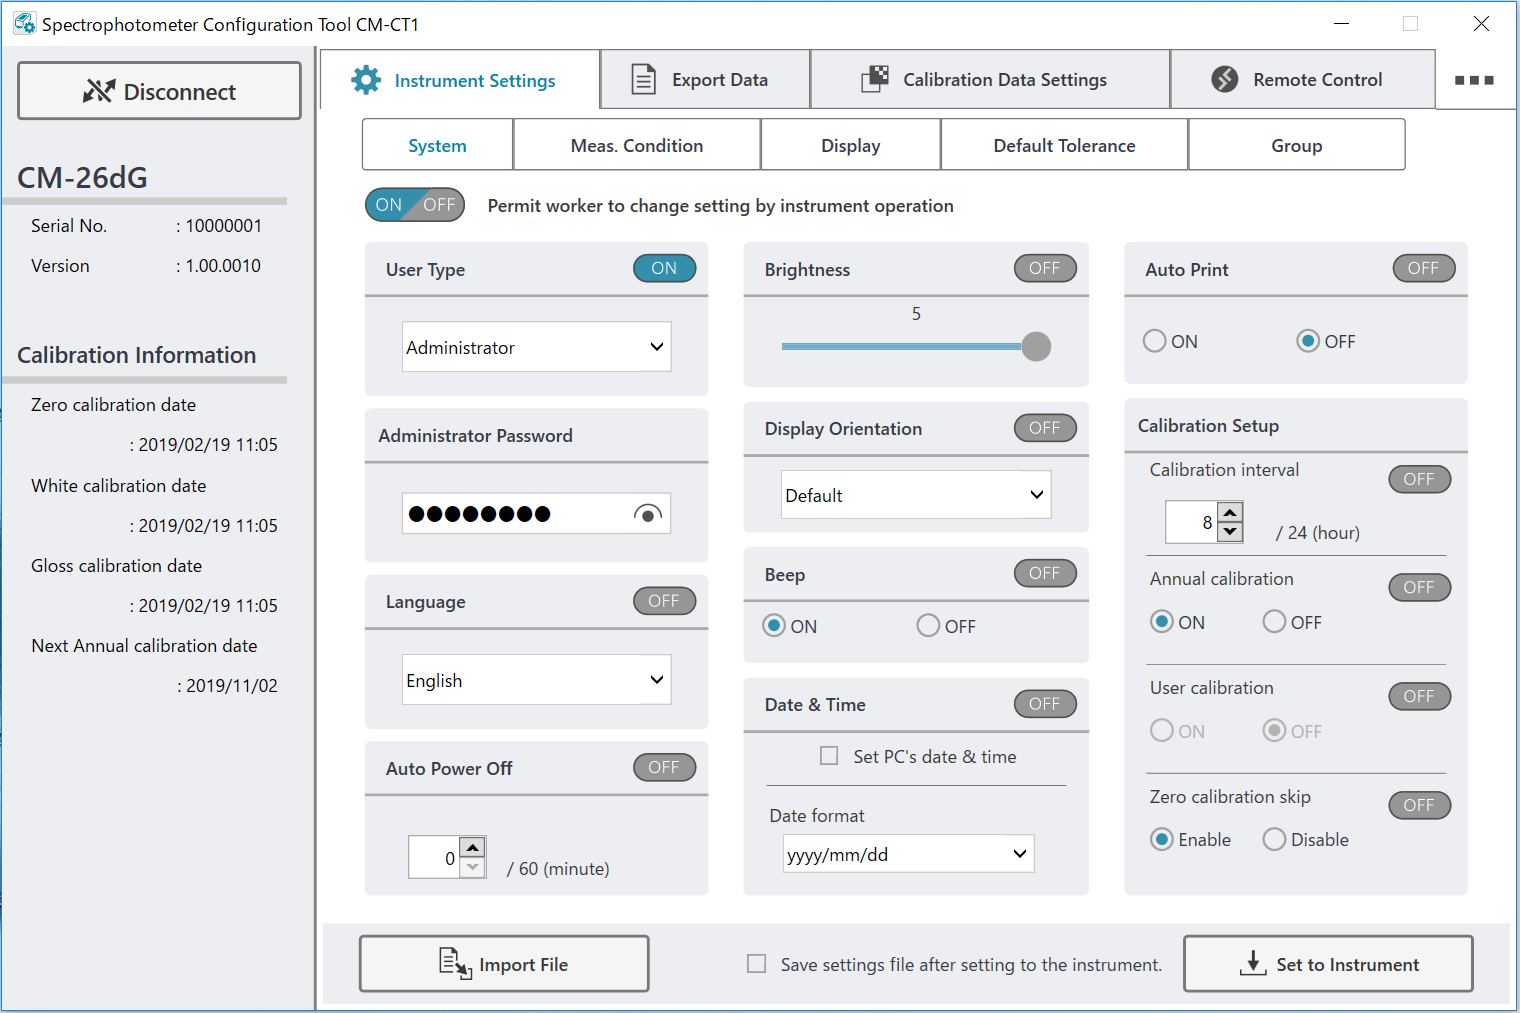
Task: Reveal password with the eye icon
Action: [x=648, y=514]
